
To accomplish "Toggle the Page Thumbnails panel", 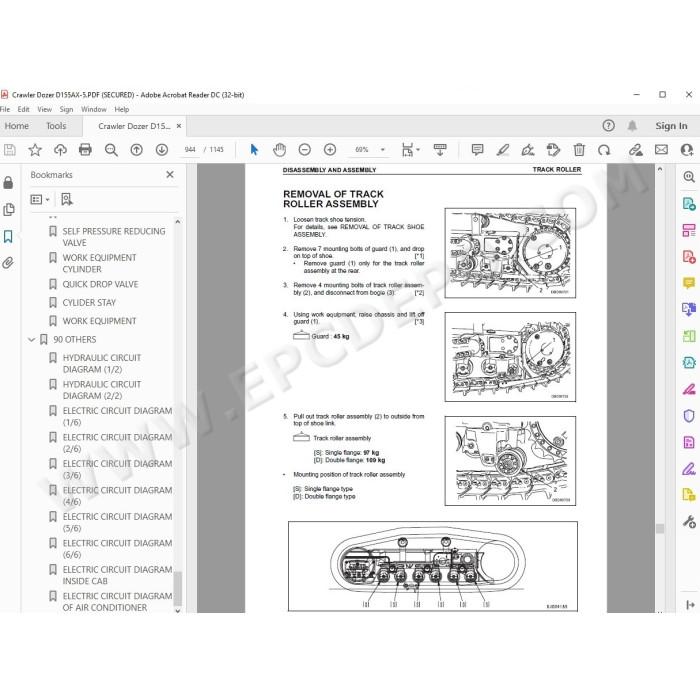I will point(8,209).
